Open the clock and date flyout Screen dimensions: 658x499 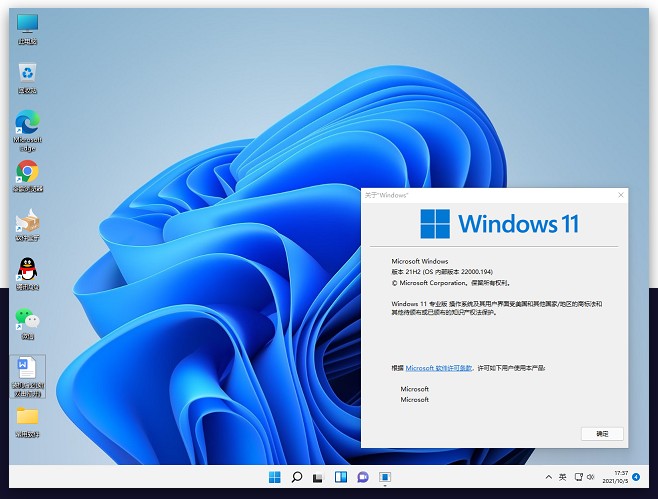[x=620, y=478]
